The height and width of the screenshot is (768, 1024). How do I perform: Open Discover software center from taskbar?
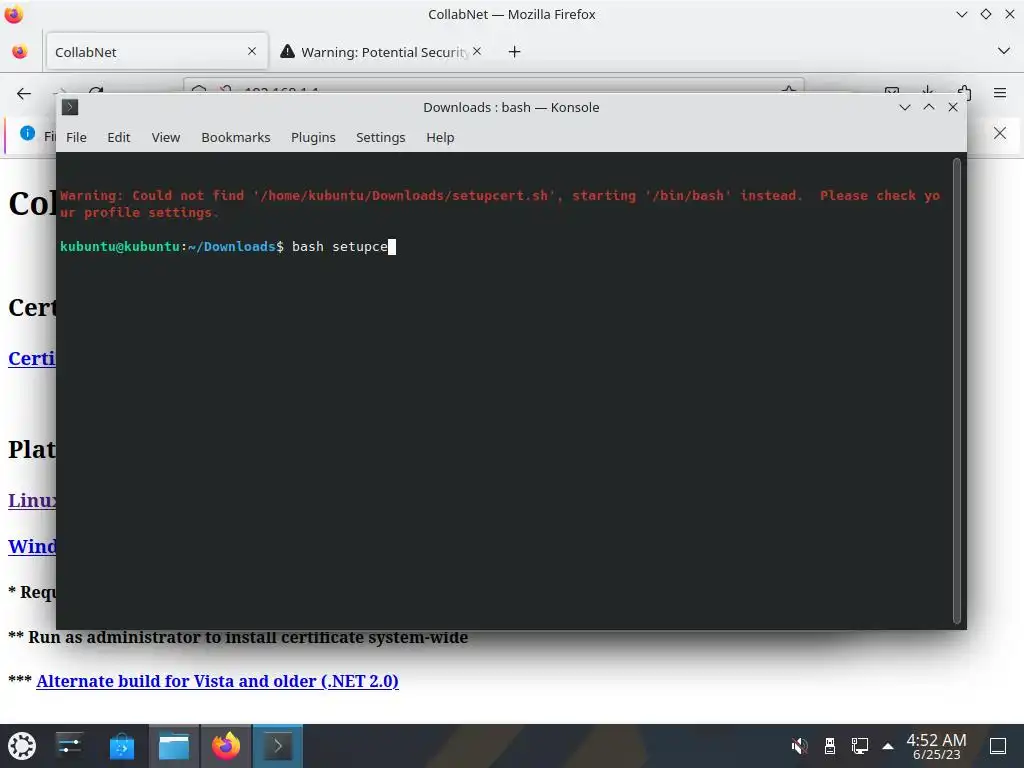(x=121, y=746)
